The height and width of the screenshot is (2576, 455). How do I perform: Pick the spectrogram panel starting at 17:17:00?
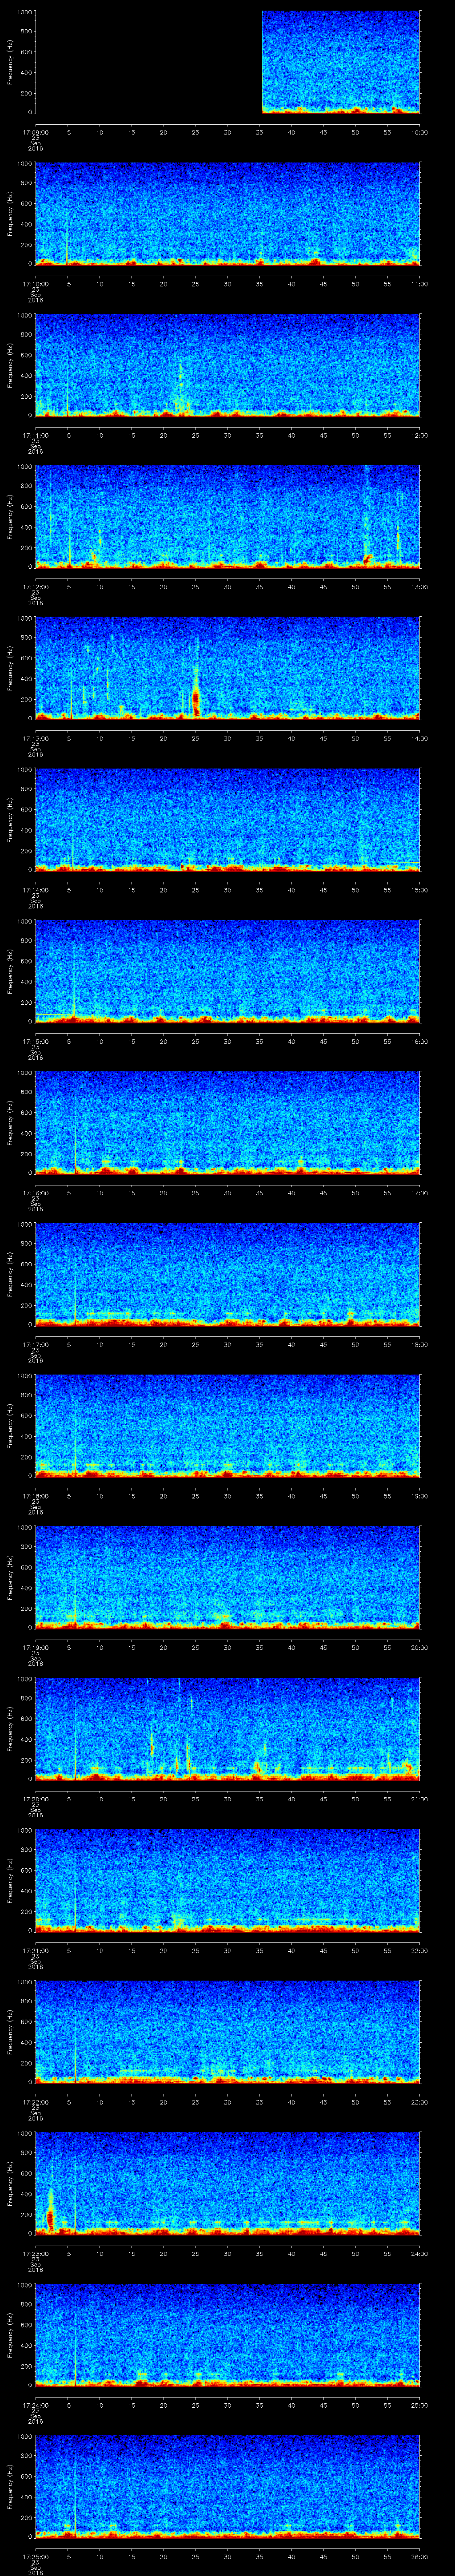click(228, 1274)
